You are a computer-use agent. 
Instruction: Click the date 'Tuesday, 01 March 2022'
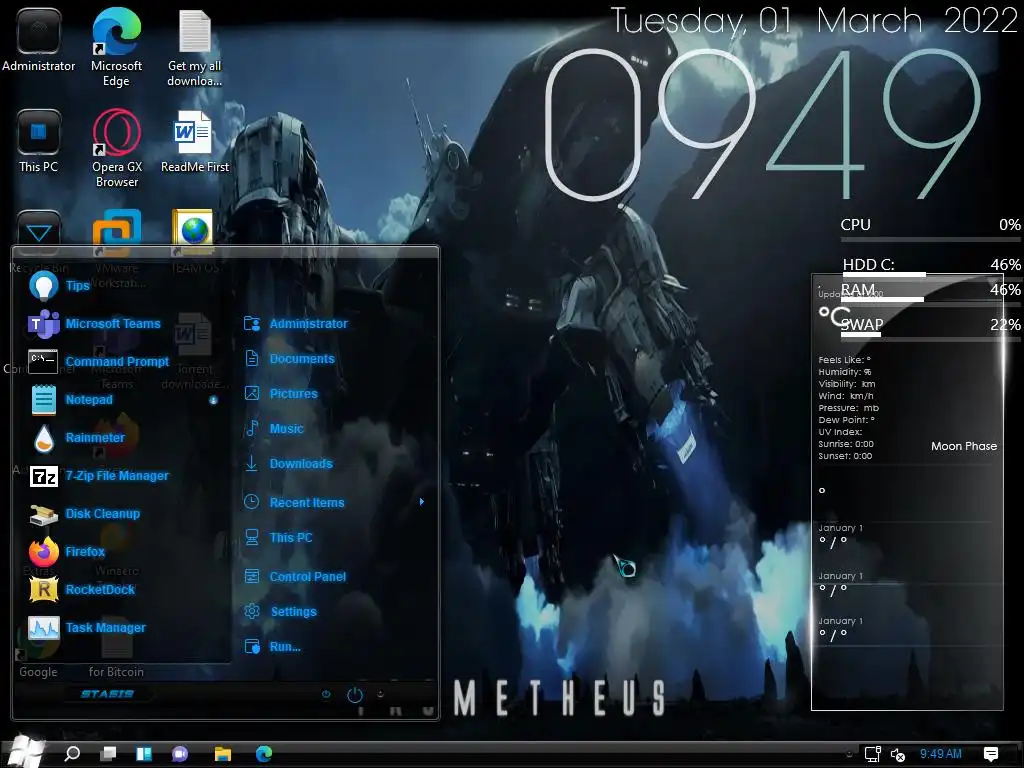tap(814, 20)
